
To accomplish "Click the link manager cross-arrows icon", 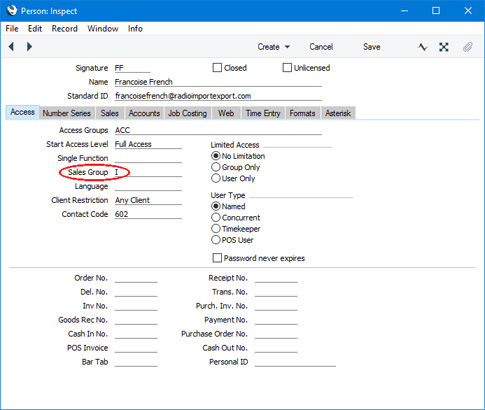I will point(444,47).
